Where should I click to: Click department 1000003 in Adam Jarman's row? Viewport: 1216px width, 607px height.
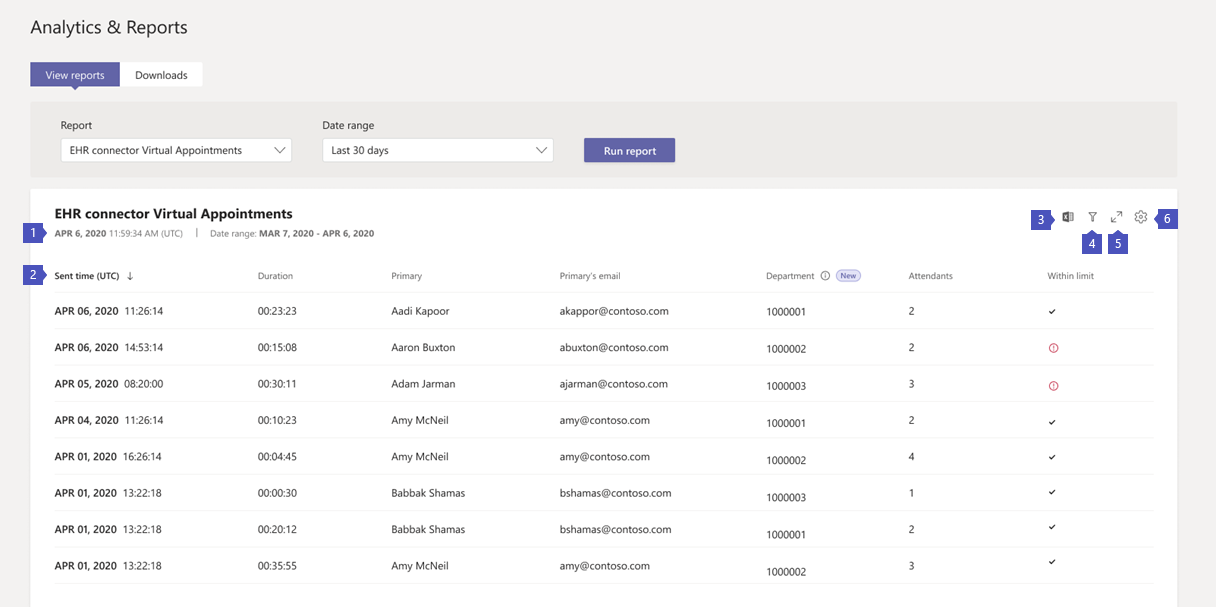tap(786, 385)
